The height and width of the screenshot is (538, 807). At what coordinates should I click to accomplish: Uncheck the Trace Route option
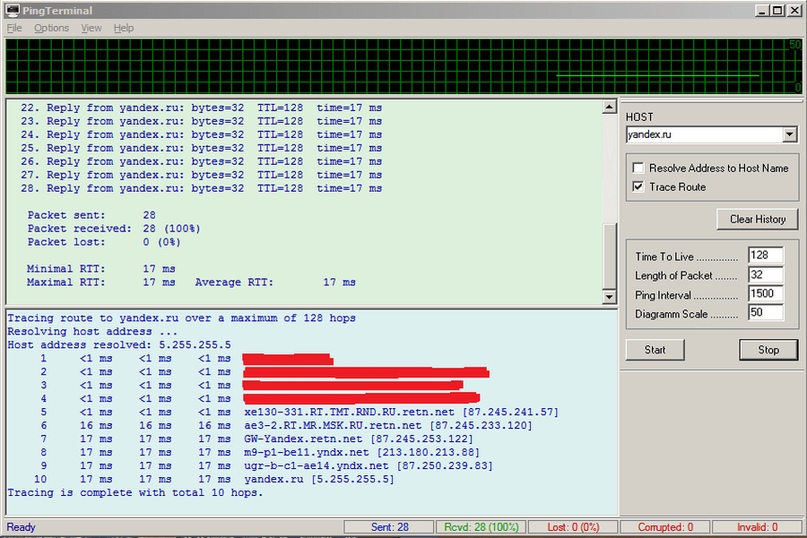click(x=639, y=187)
